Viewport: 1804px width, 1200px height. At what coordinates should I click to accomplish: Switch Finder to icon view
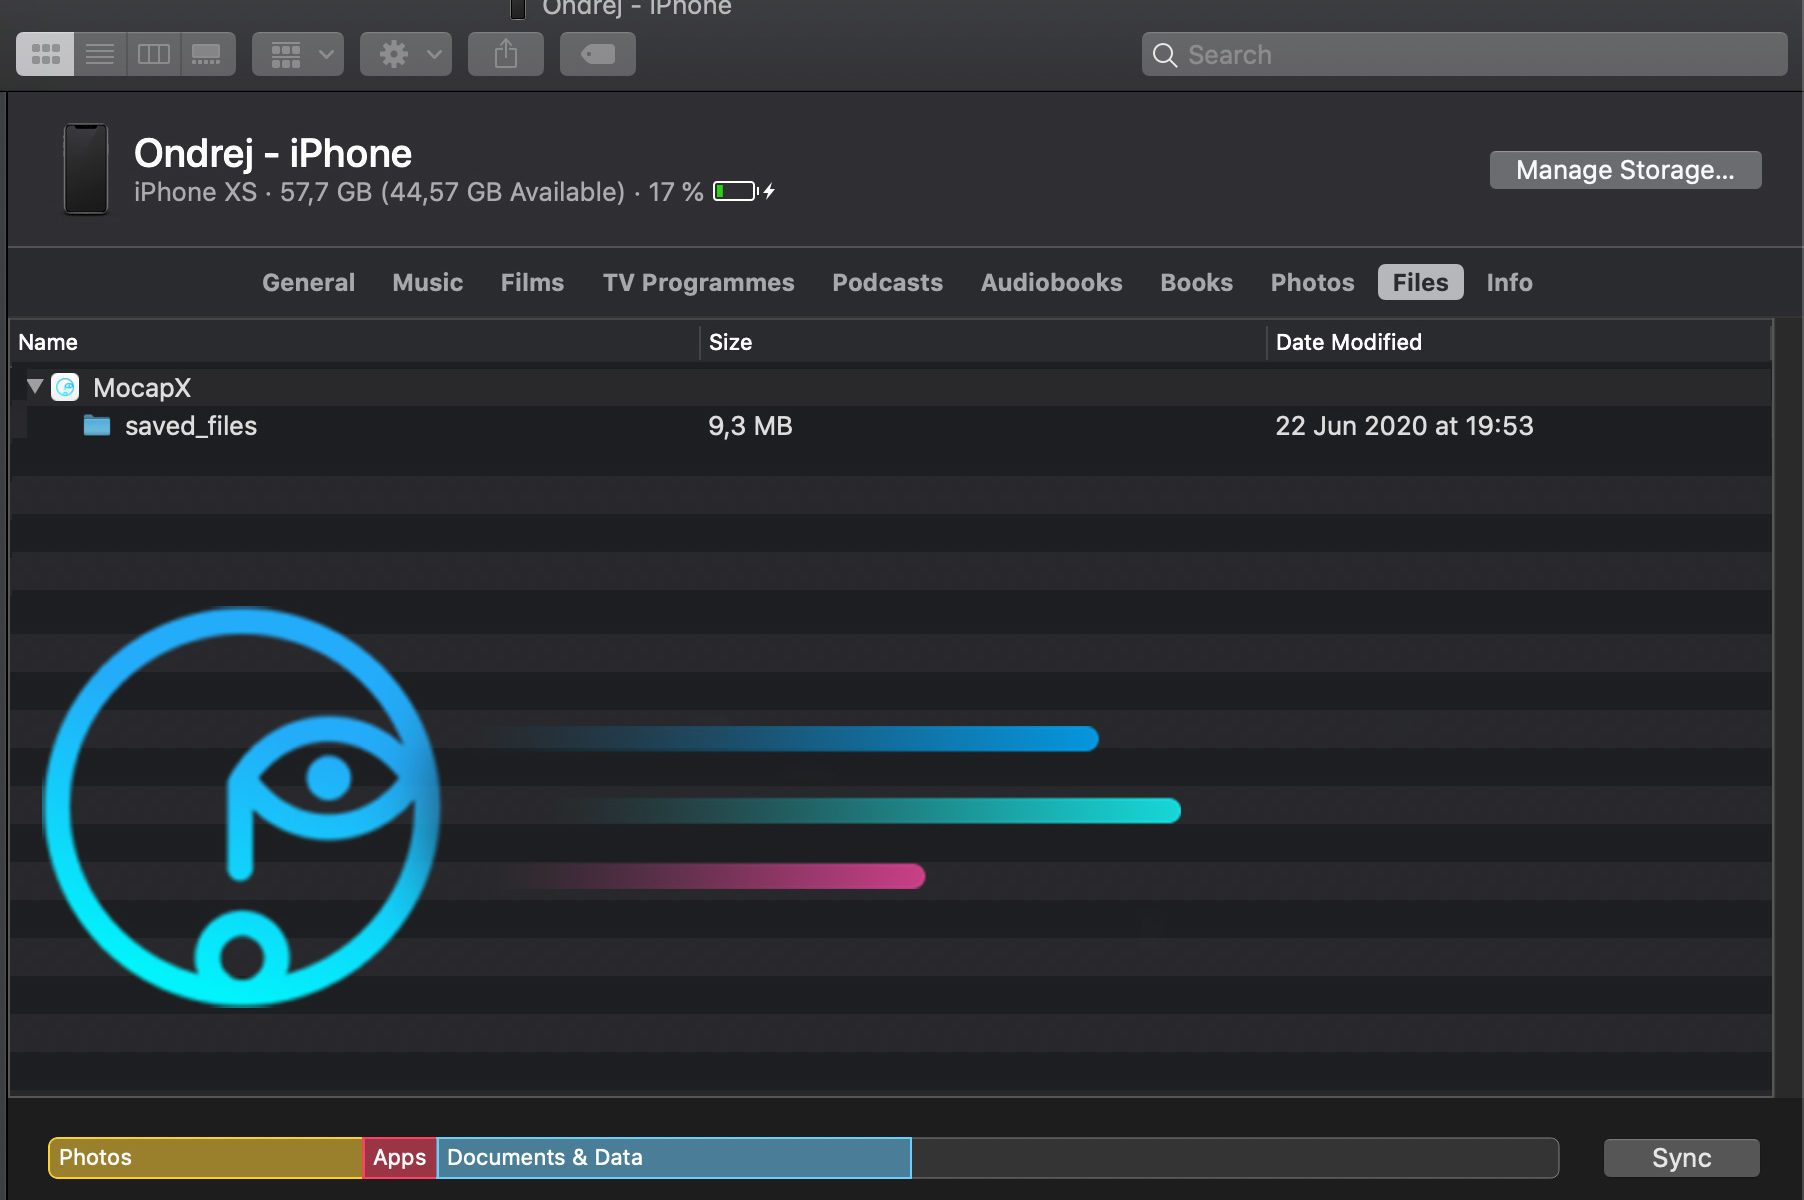45,54
